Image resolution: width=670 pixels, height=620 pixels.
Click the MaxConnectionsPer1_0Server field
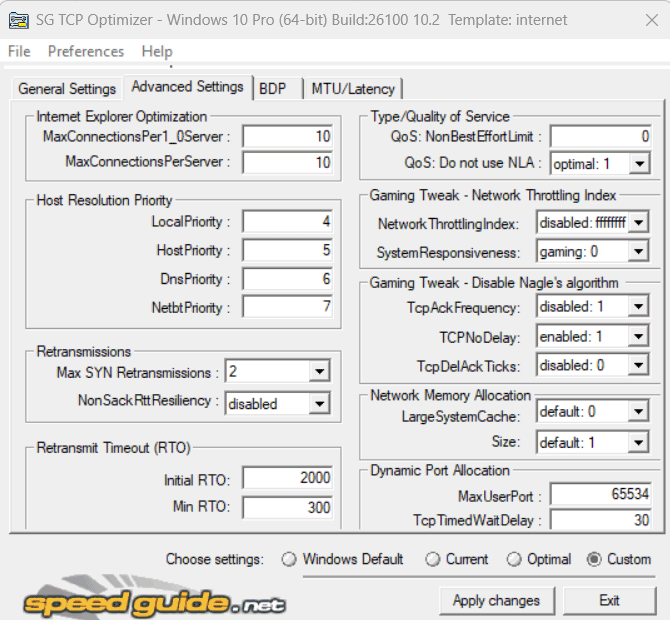pos(287,137)
